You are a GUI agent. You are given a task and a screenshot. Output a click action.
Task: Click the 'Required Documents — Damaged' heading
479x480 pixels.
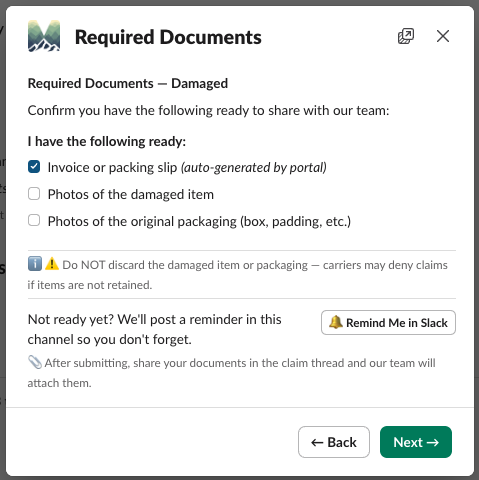tap(128, 83)
